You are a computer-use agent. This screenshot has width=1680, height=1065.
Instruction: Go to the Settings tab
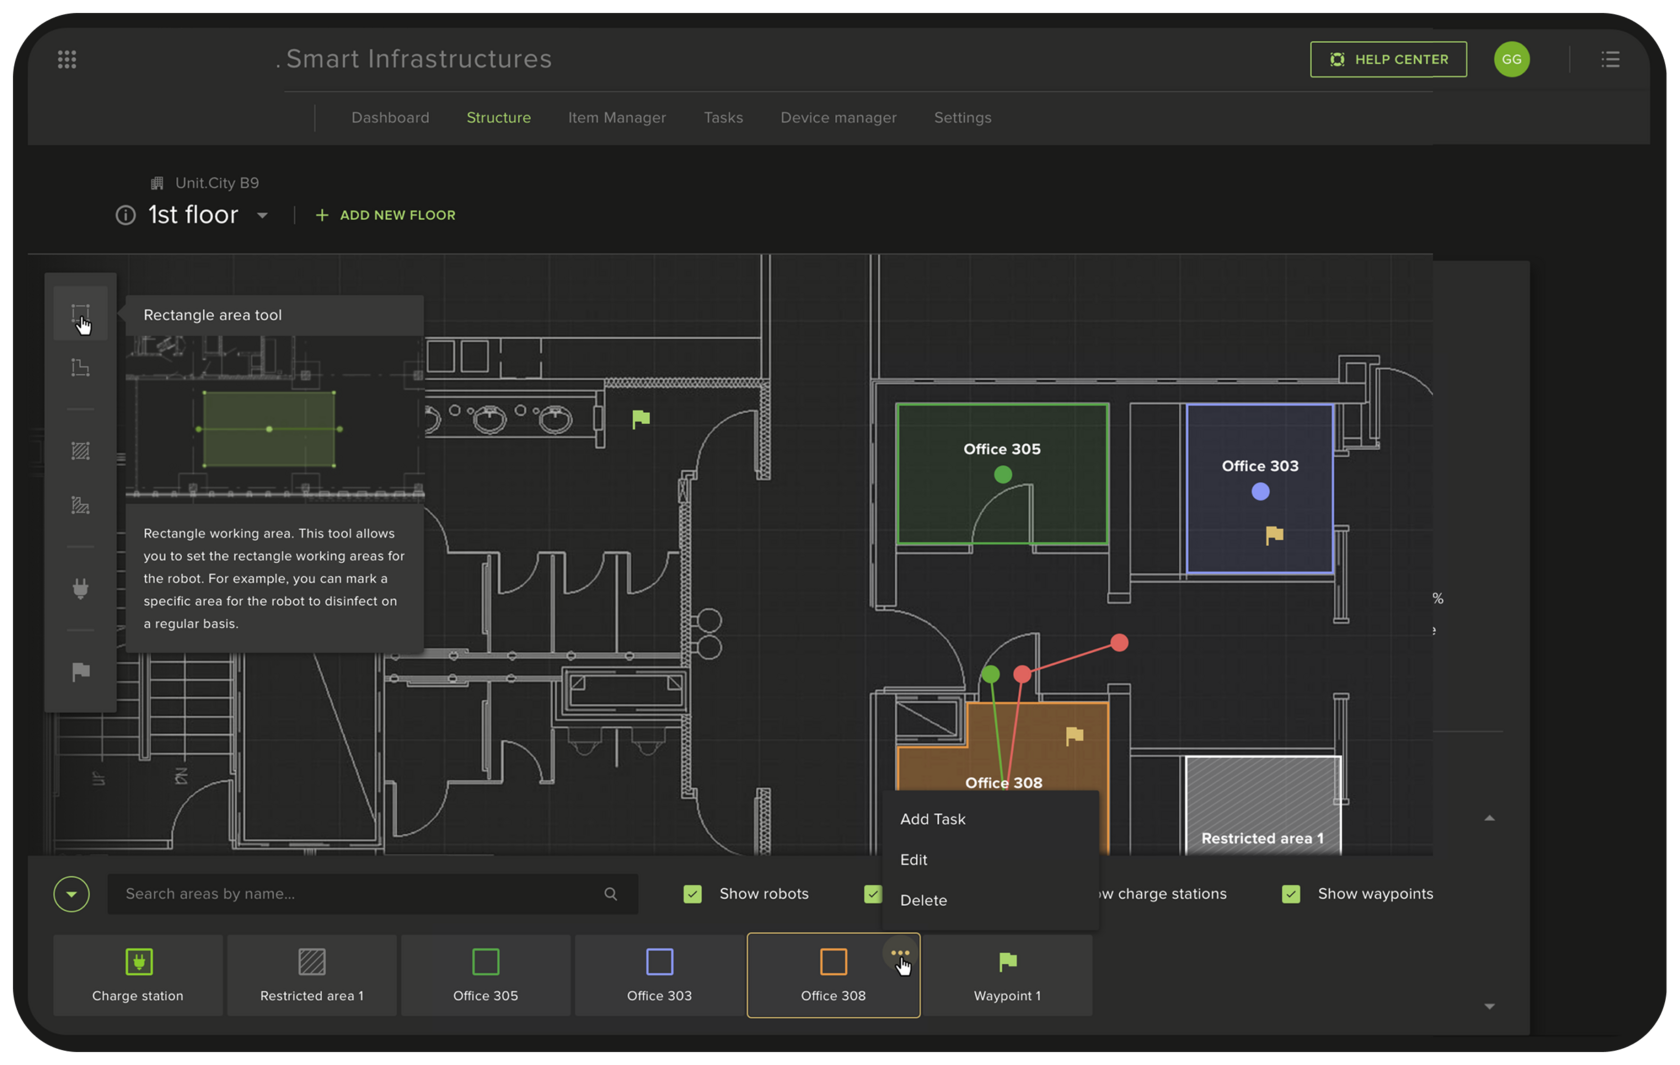point(963,118)
